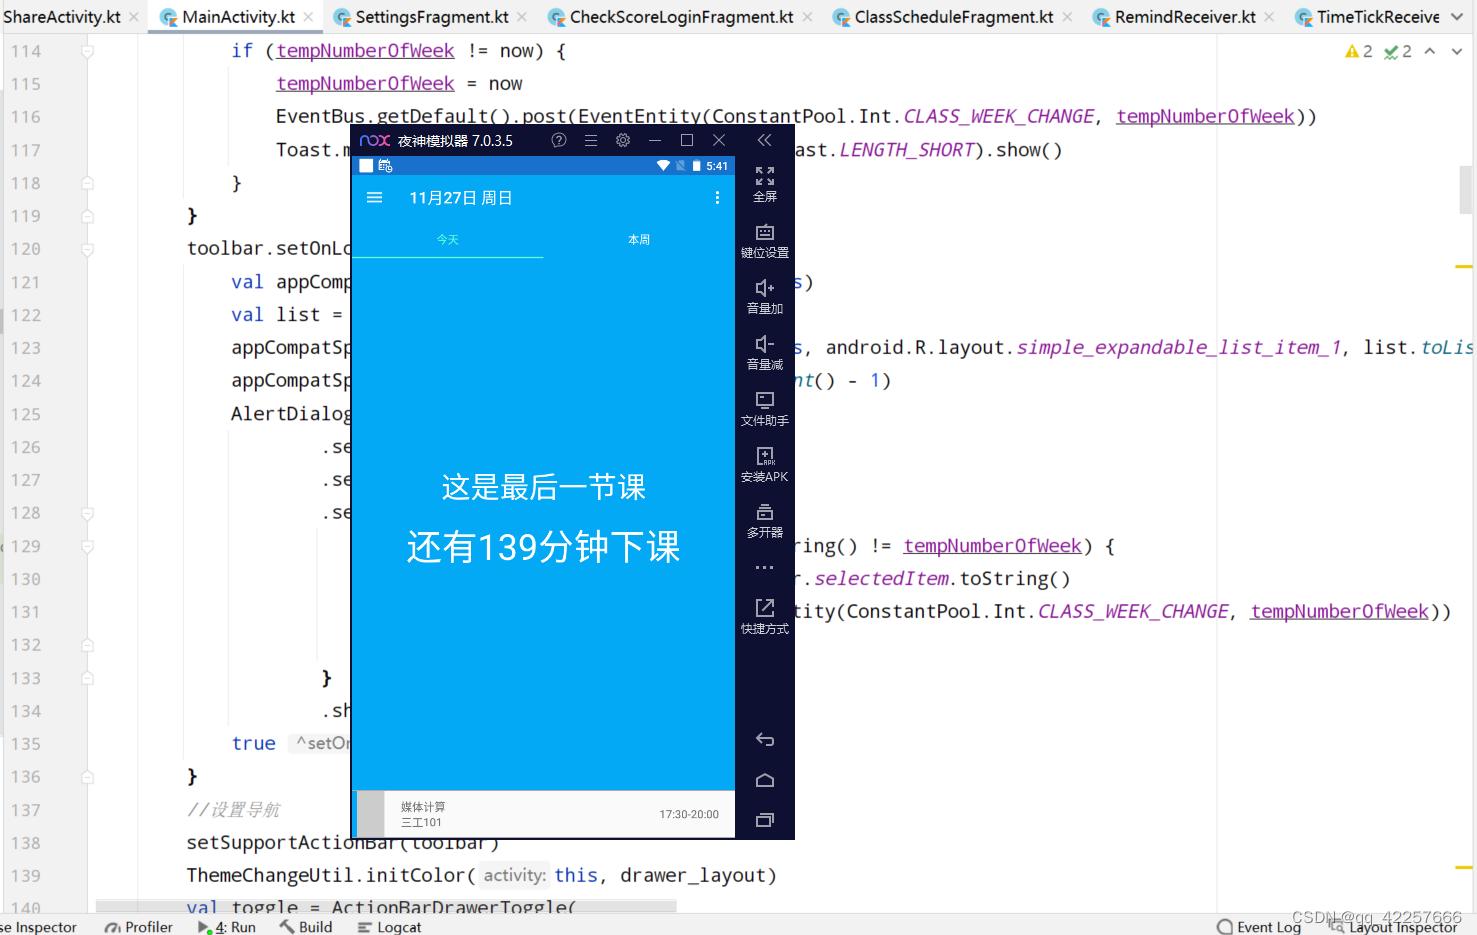Open the app three-dot overflow menu

click(717, 198)
